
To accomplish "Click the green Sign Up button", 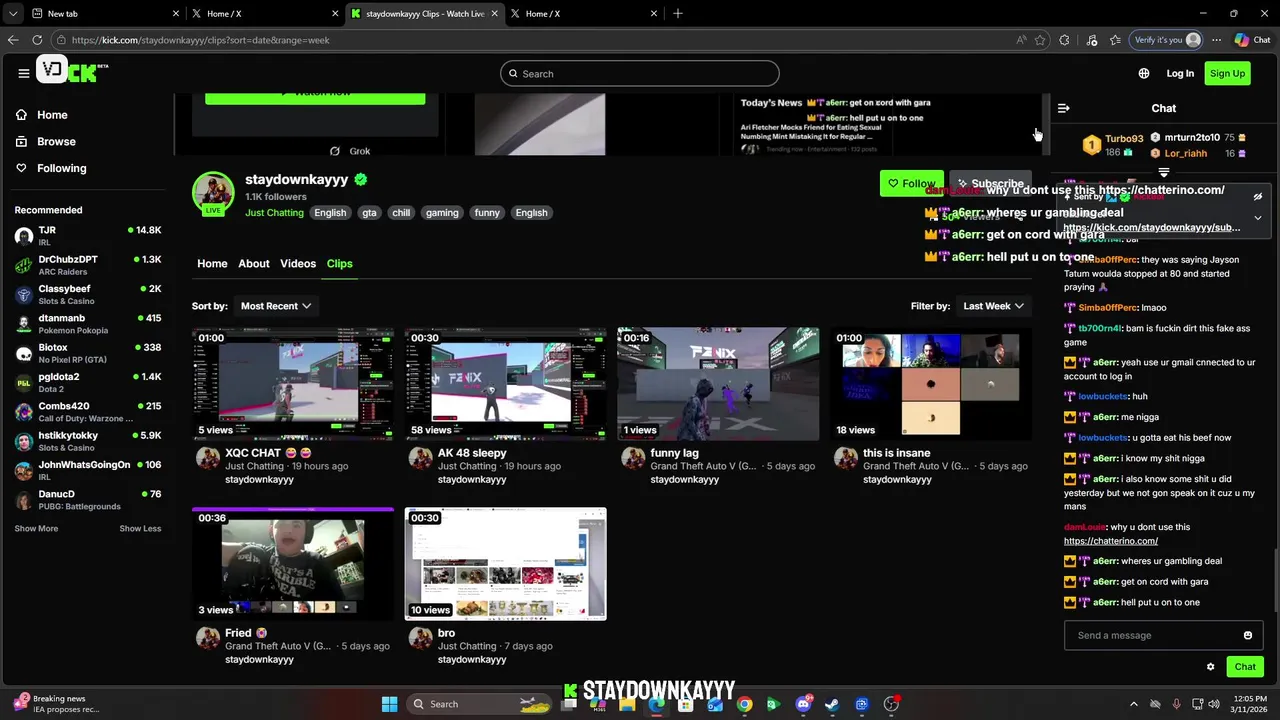I will pyautogui.click(x=1227, y=73).
